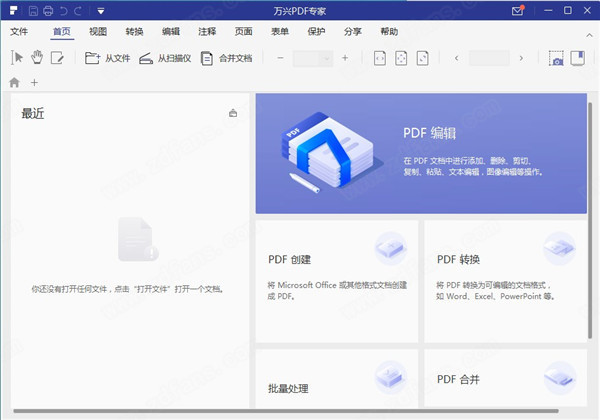Click the app logo in title bar
The image size is (600, 420).
pyautogui.click(x=13, y=10)
